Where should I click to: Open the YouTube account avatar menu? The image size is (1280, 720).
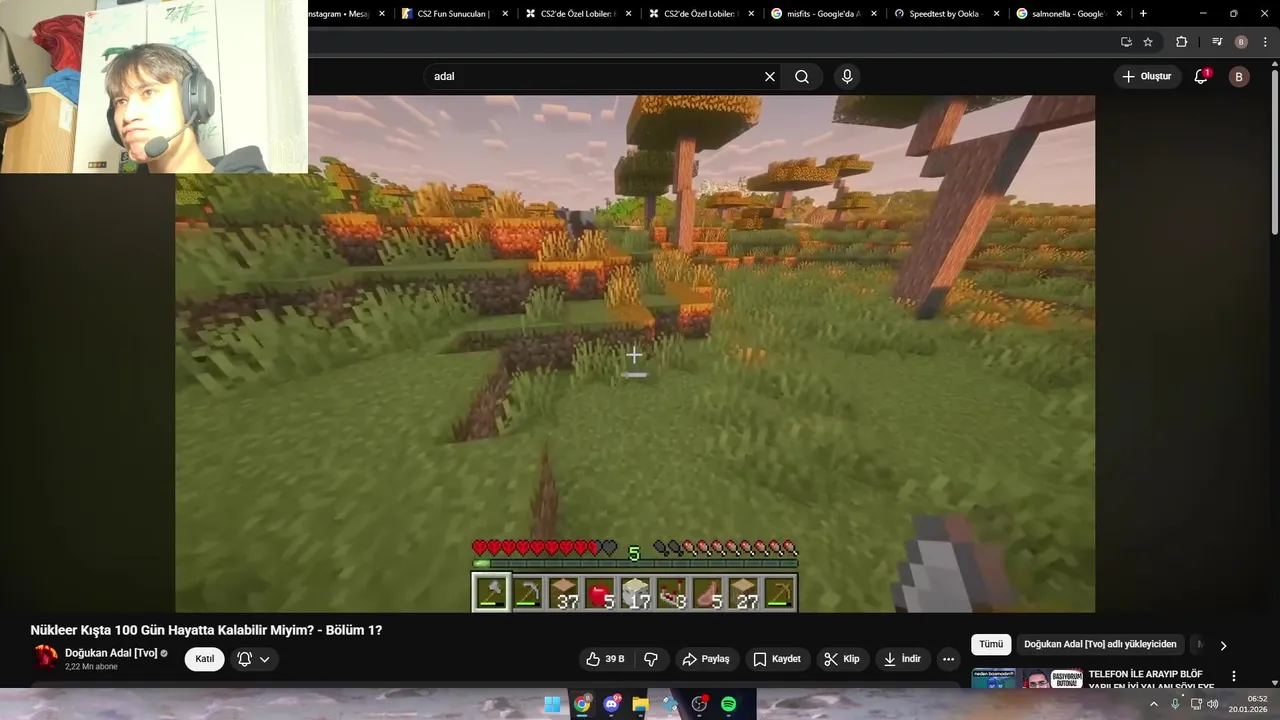tap(1239, 76)
